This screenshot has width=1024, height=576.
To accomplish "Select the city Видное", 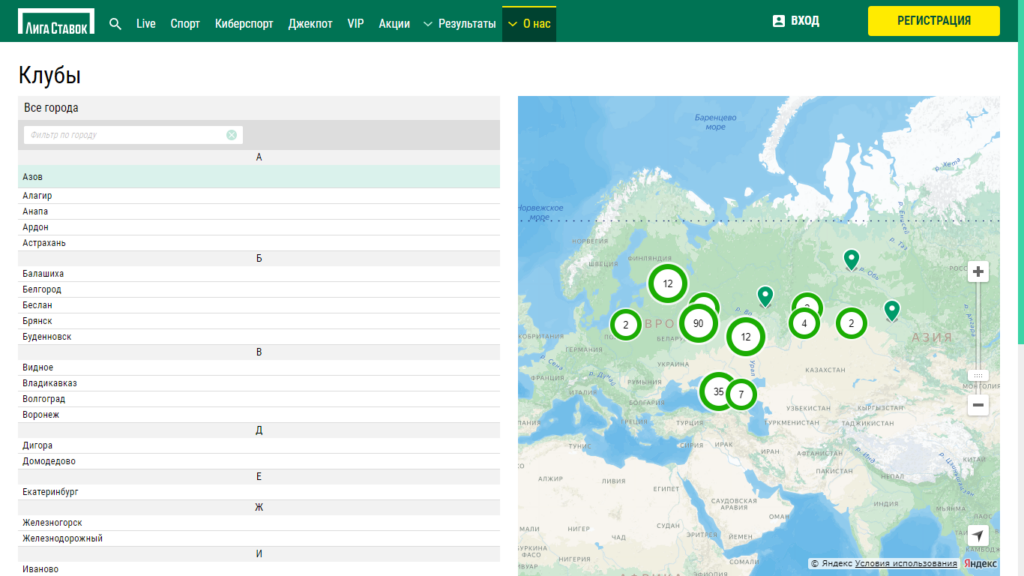I will click(x=259, y=368).
